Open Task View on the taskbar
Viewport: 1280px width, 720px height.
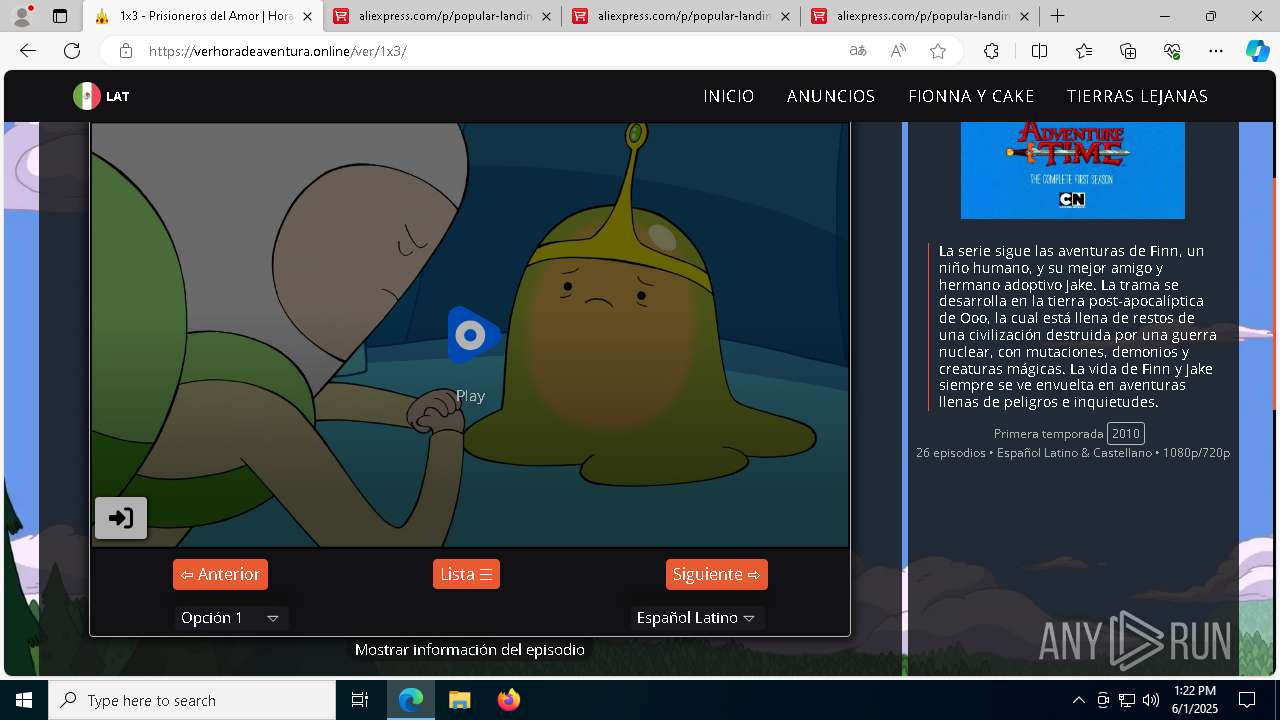[360, 700]
